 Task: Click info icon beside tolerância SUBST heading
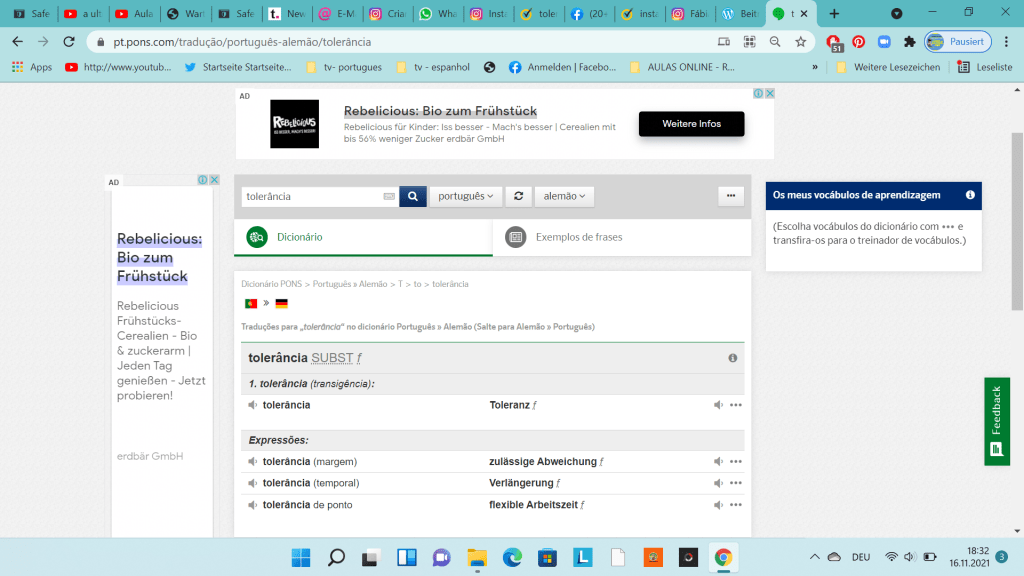732,358
